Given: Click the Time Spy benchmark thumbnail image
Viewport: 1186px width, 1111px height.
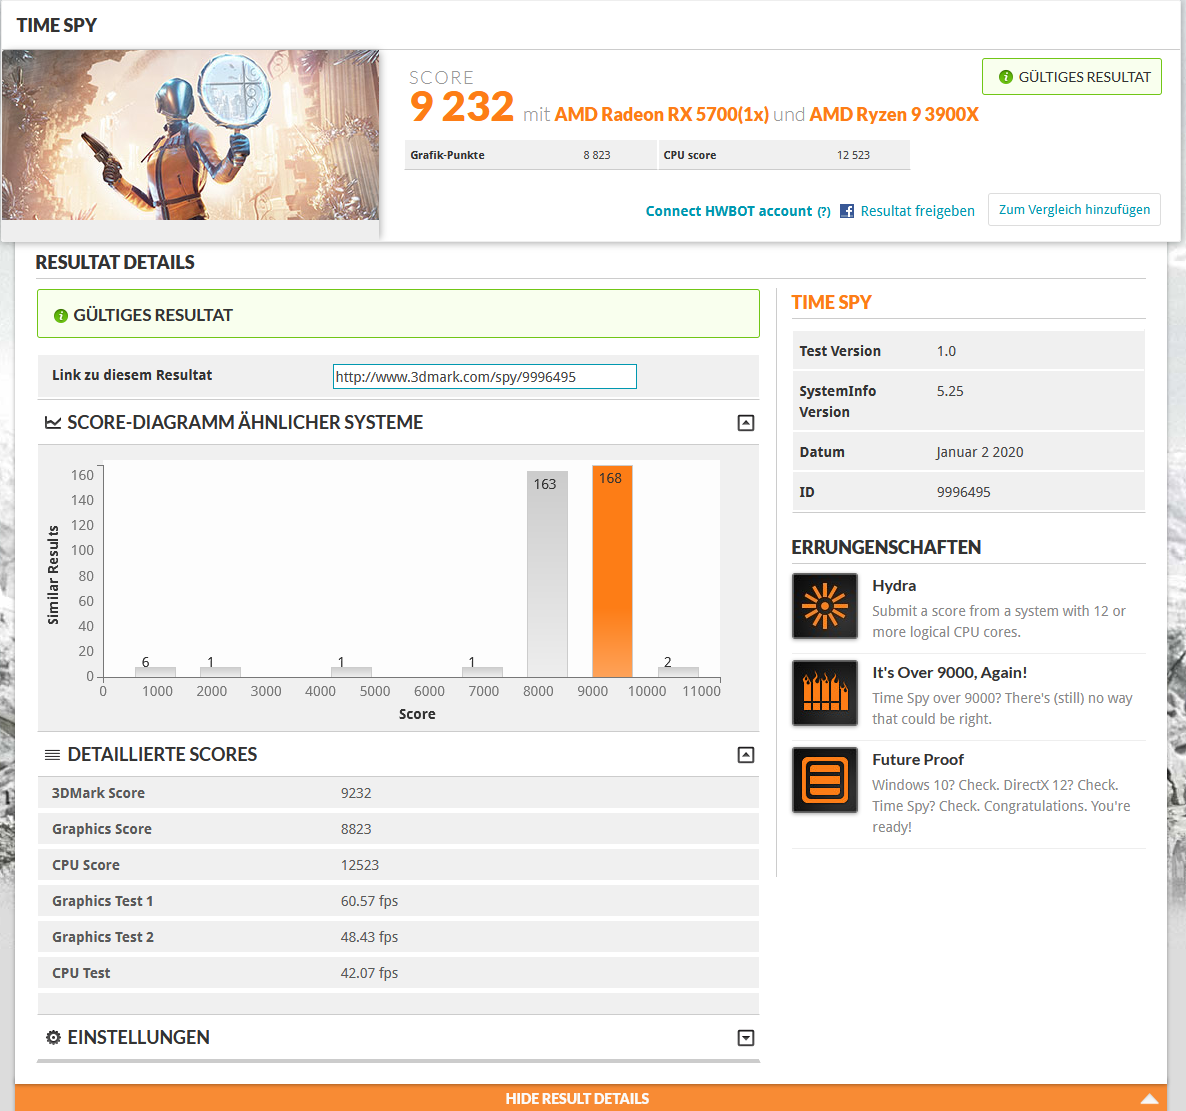Looking at the screenshot, I should coord(191,135).
